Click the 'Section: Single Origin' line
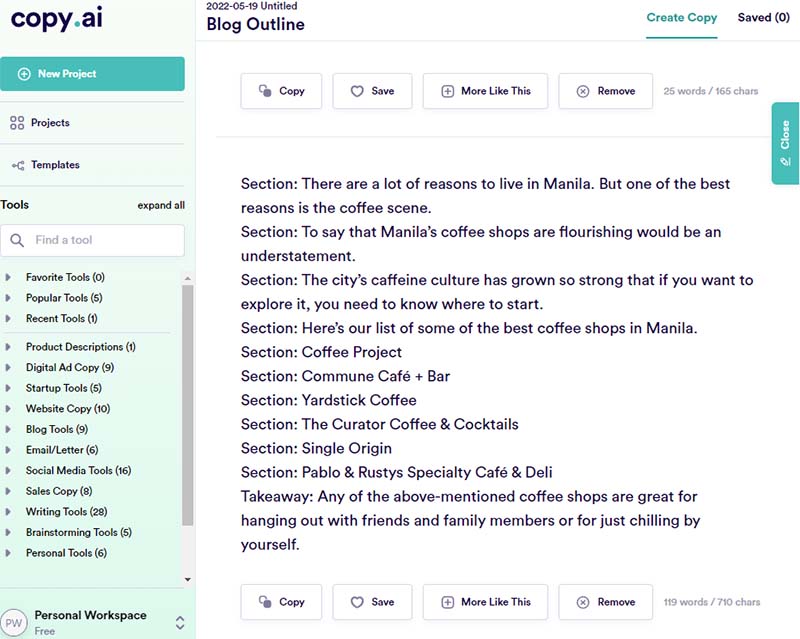 pos(316,448)
